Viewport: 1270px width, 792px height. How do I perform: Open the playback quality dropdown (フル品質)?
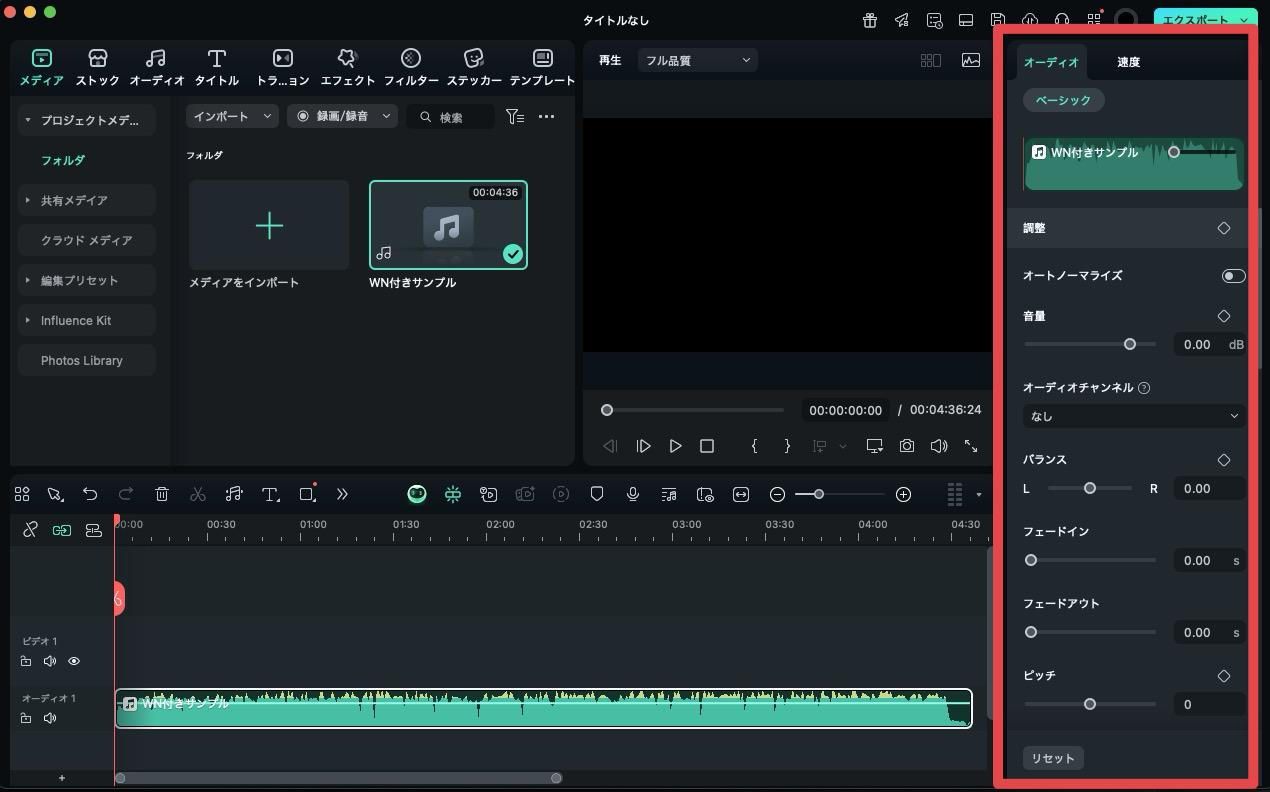697,61
